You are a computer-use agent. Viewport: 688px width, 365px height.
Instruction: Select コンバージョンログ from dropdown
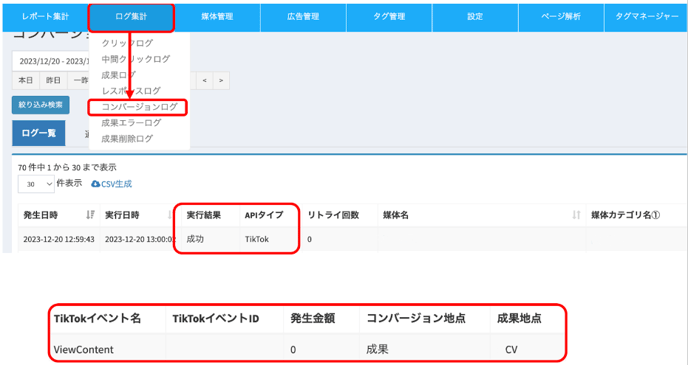(x=139, y=107)
